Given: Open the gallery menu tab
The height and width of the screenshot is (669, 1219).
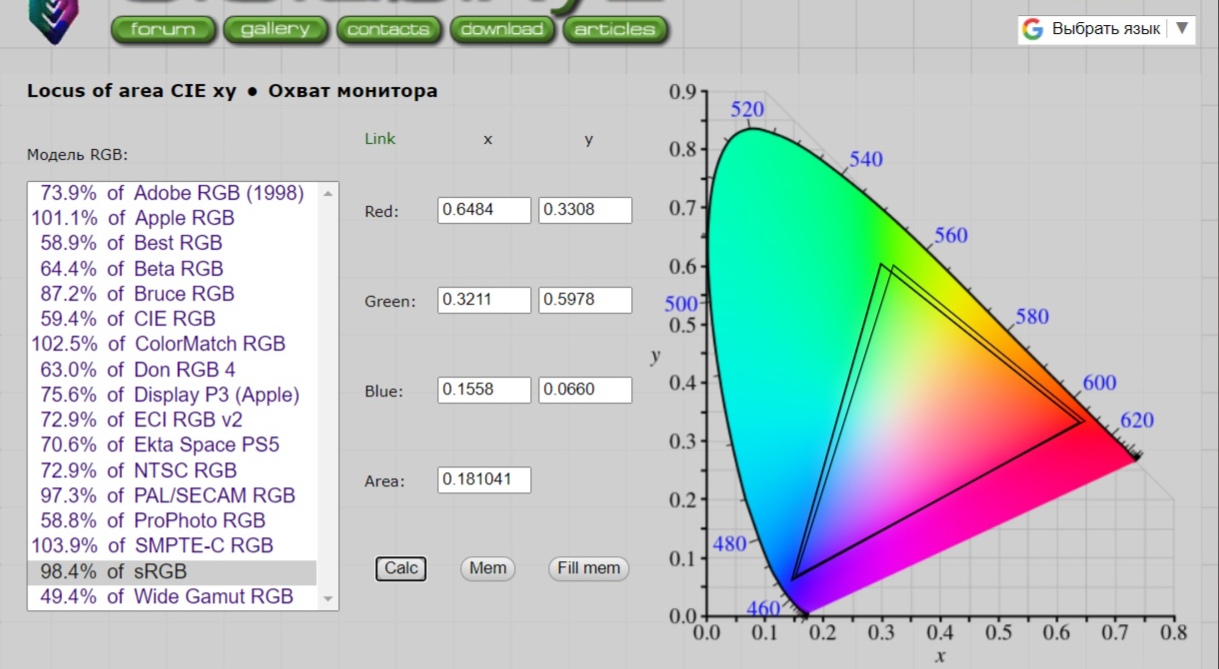Looking at the screenshot, I should coord(275,29).
